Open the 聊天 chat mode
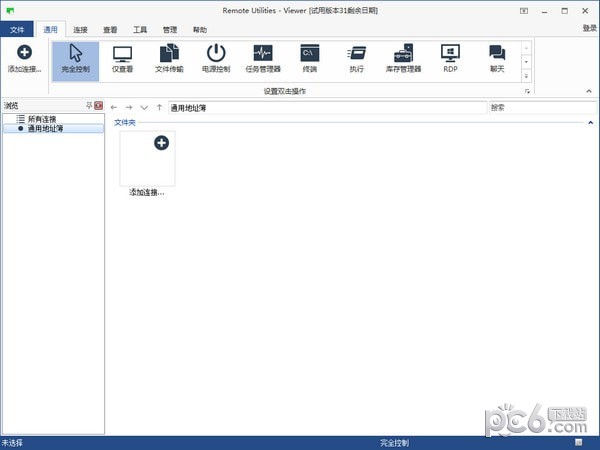This screenshot has height=450, width=600. click(497, 61)
